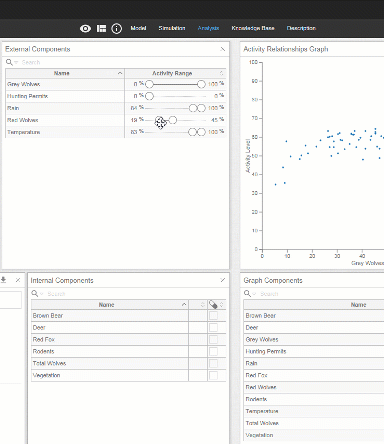The width and height of the screenshot is (384, 444).
Task: Focus the Graph Components search field
Action: point(321,294)
